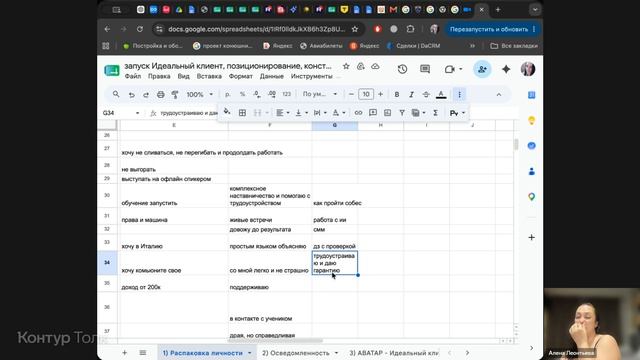Print the spreadsheet
The height and width of the screenshot is (360, 640).
(160, 95)
